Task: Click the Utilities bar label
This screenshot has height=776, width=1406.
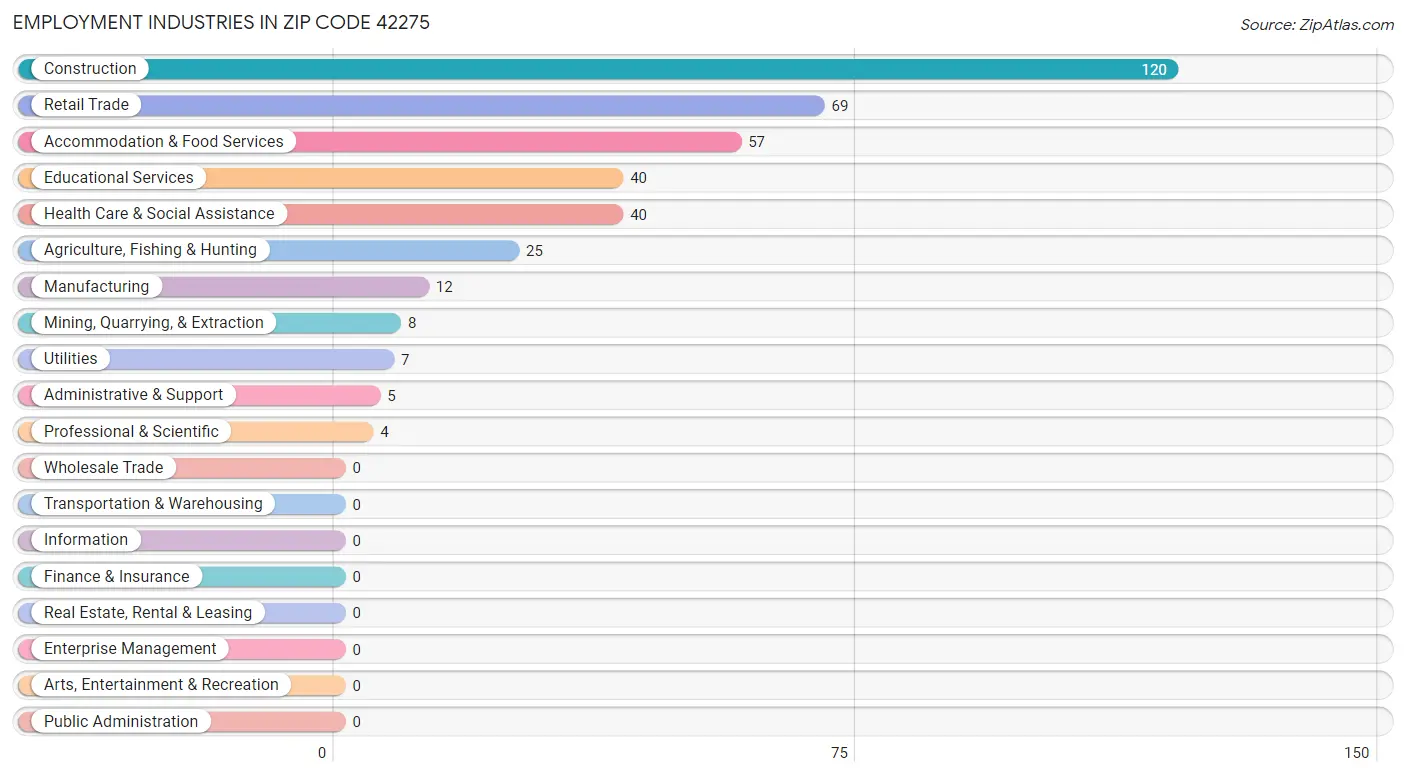Action: coord(71,359)
